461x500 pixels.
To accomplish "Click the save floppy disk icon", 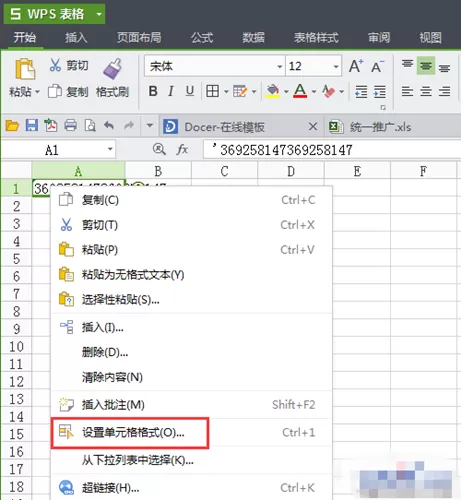I will 32,126.
